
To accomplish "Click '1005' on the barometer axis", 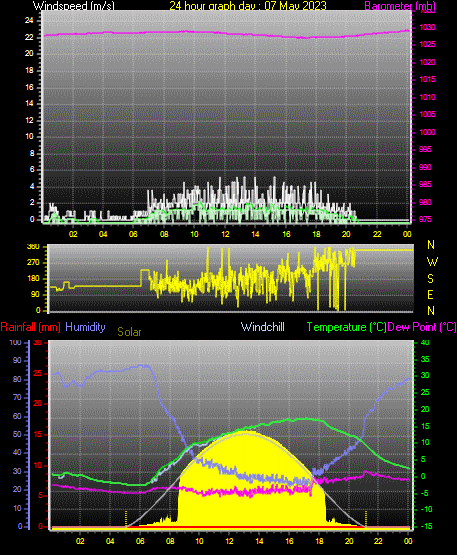I will (x=427, y=114).
